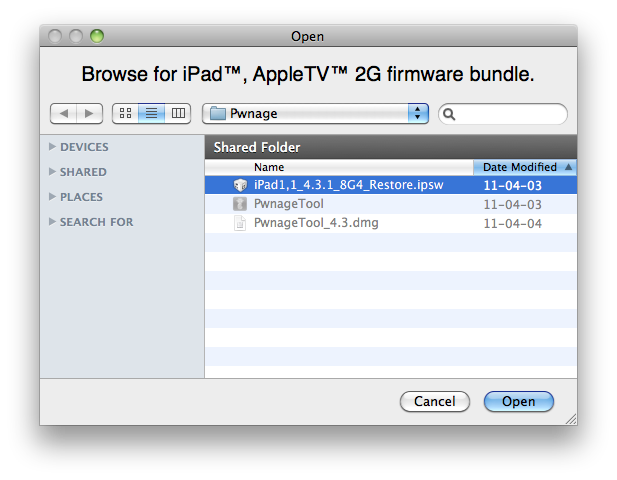Select the iPad1,1_4.3.1_8G4_Restore.ipsw file icon
Viewport: 617px width, 480px height.
pyautogui.click(x=240, y=185)
